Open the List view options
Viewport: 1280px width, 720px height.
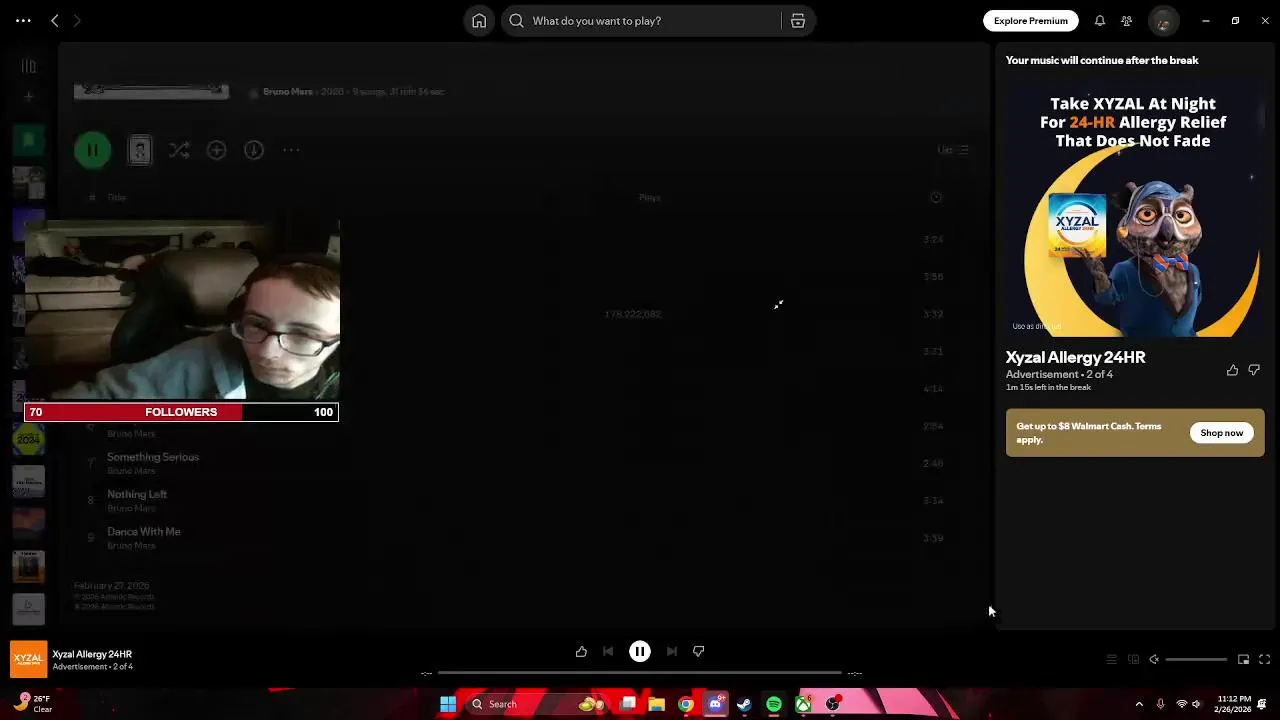click(x=953, y=150)
